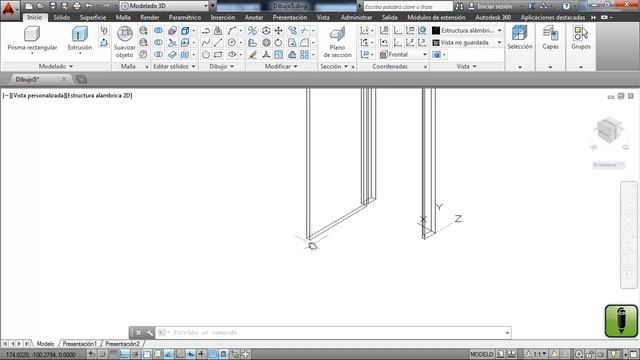The height and width of the screenshot is (360, 640).
Task: Click the command line input field
Action: click(334, 333)
